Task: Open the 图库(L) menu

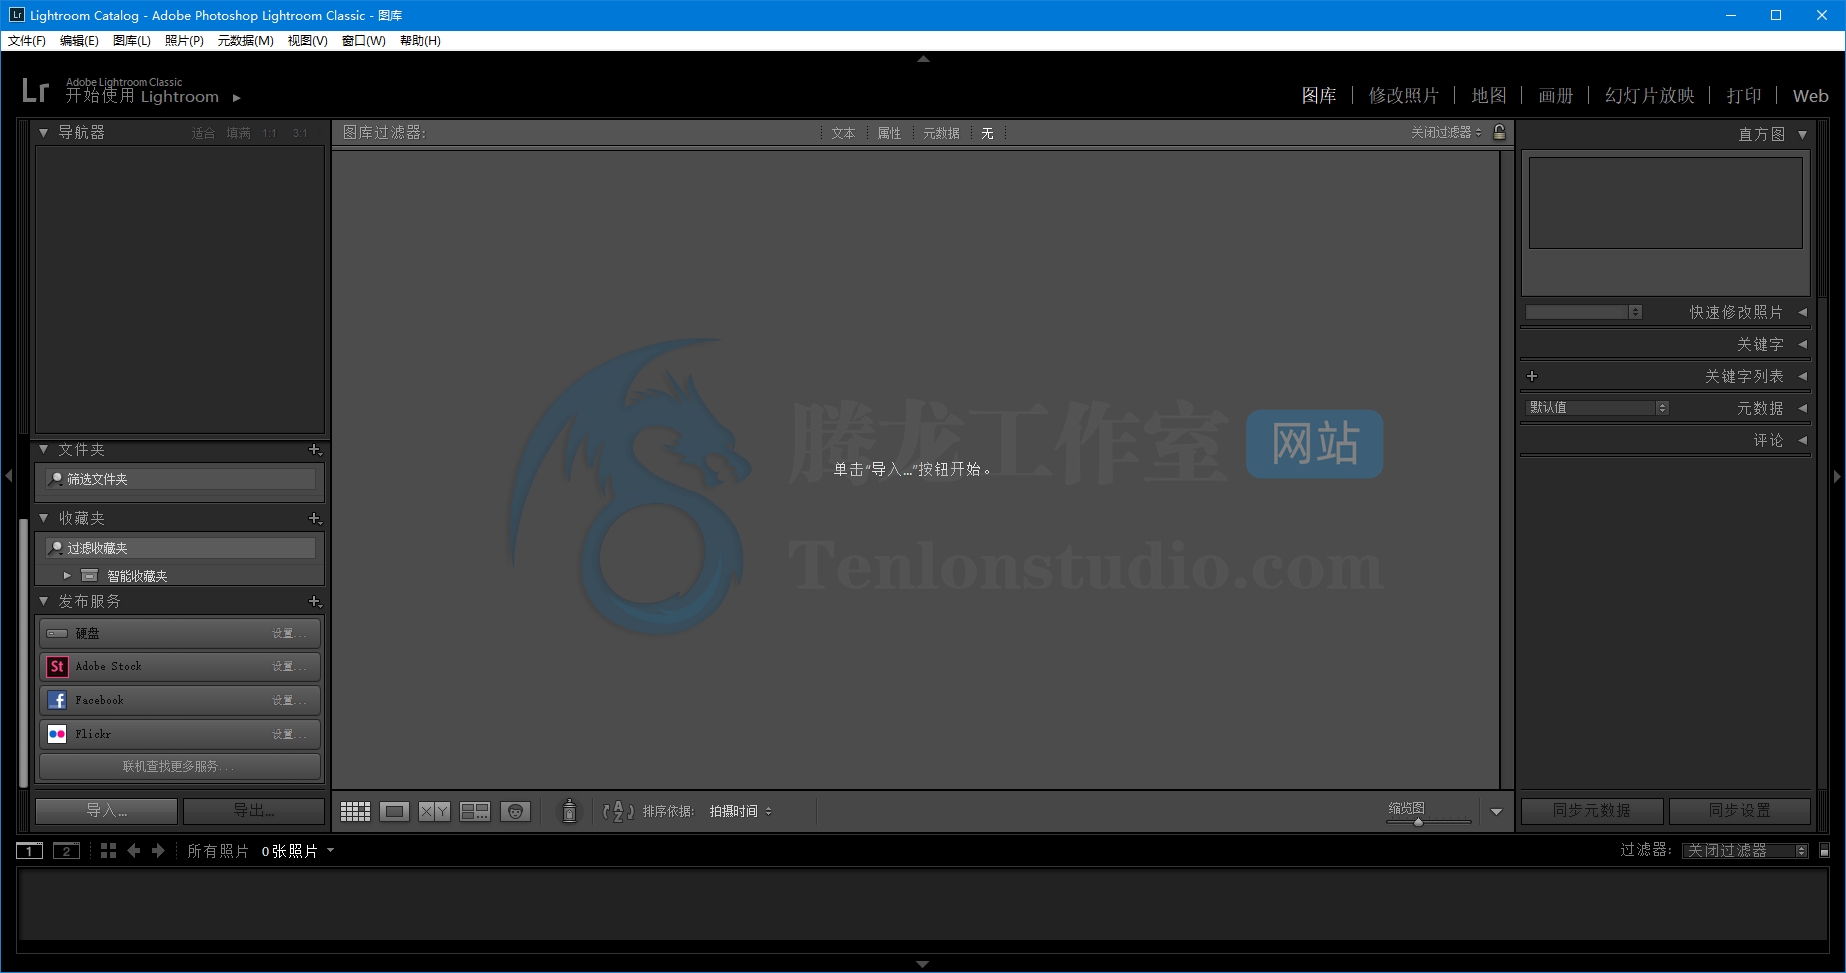Action: point(132,41)
